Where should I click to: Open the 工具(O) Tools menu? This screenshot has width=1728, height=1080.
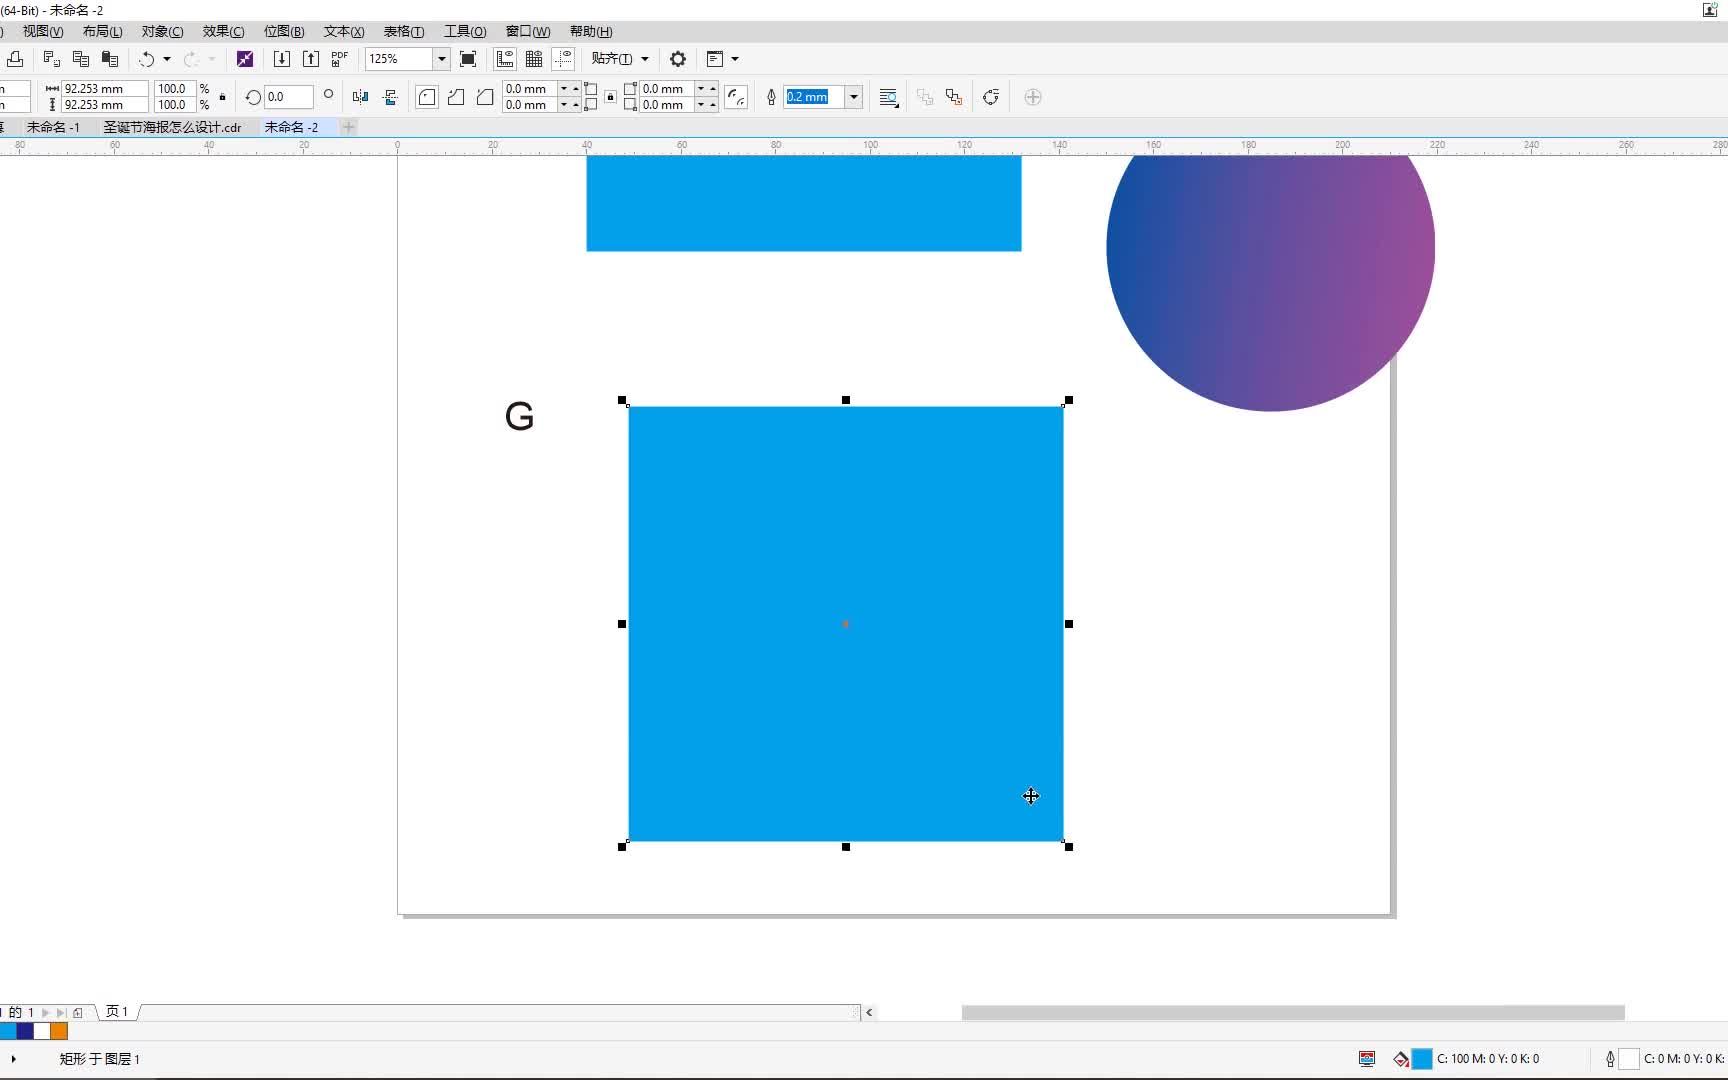(465, 31)
